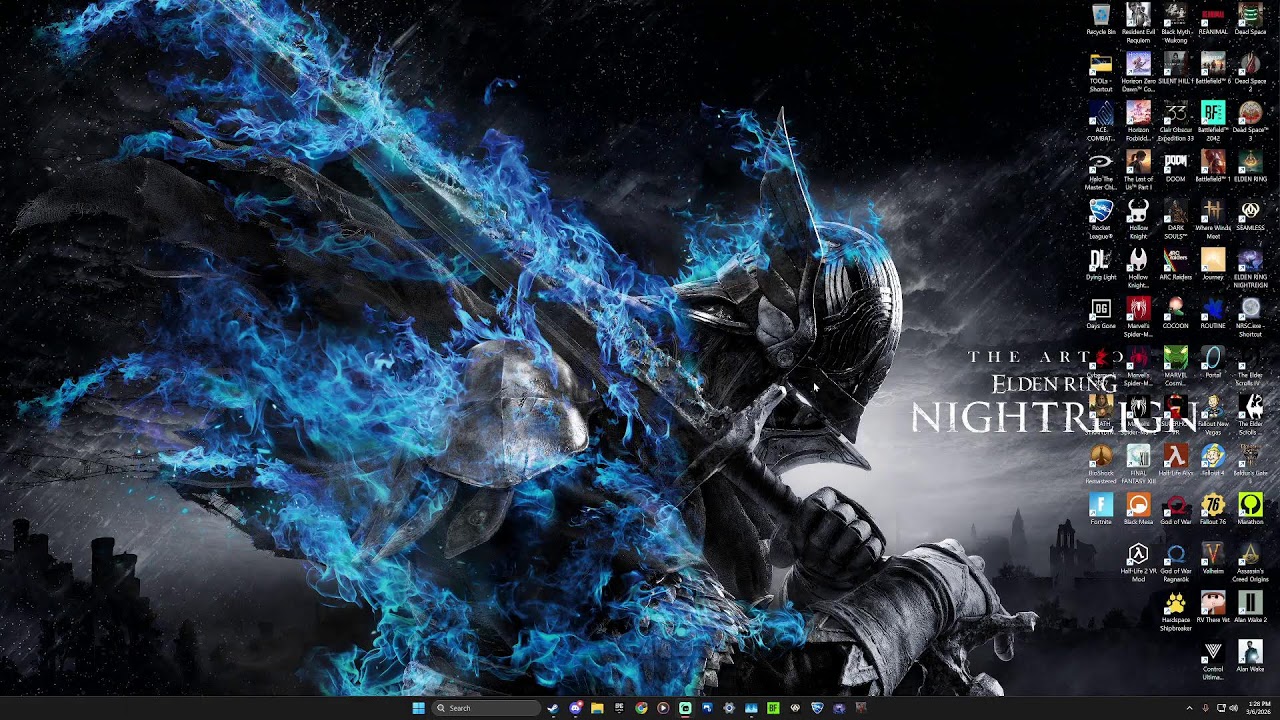Viewport: 1280px width, 720px height.
Task: Select the Where Winds Meet icon
Action: [1213, 219]
